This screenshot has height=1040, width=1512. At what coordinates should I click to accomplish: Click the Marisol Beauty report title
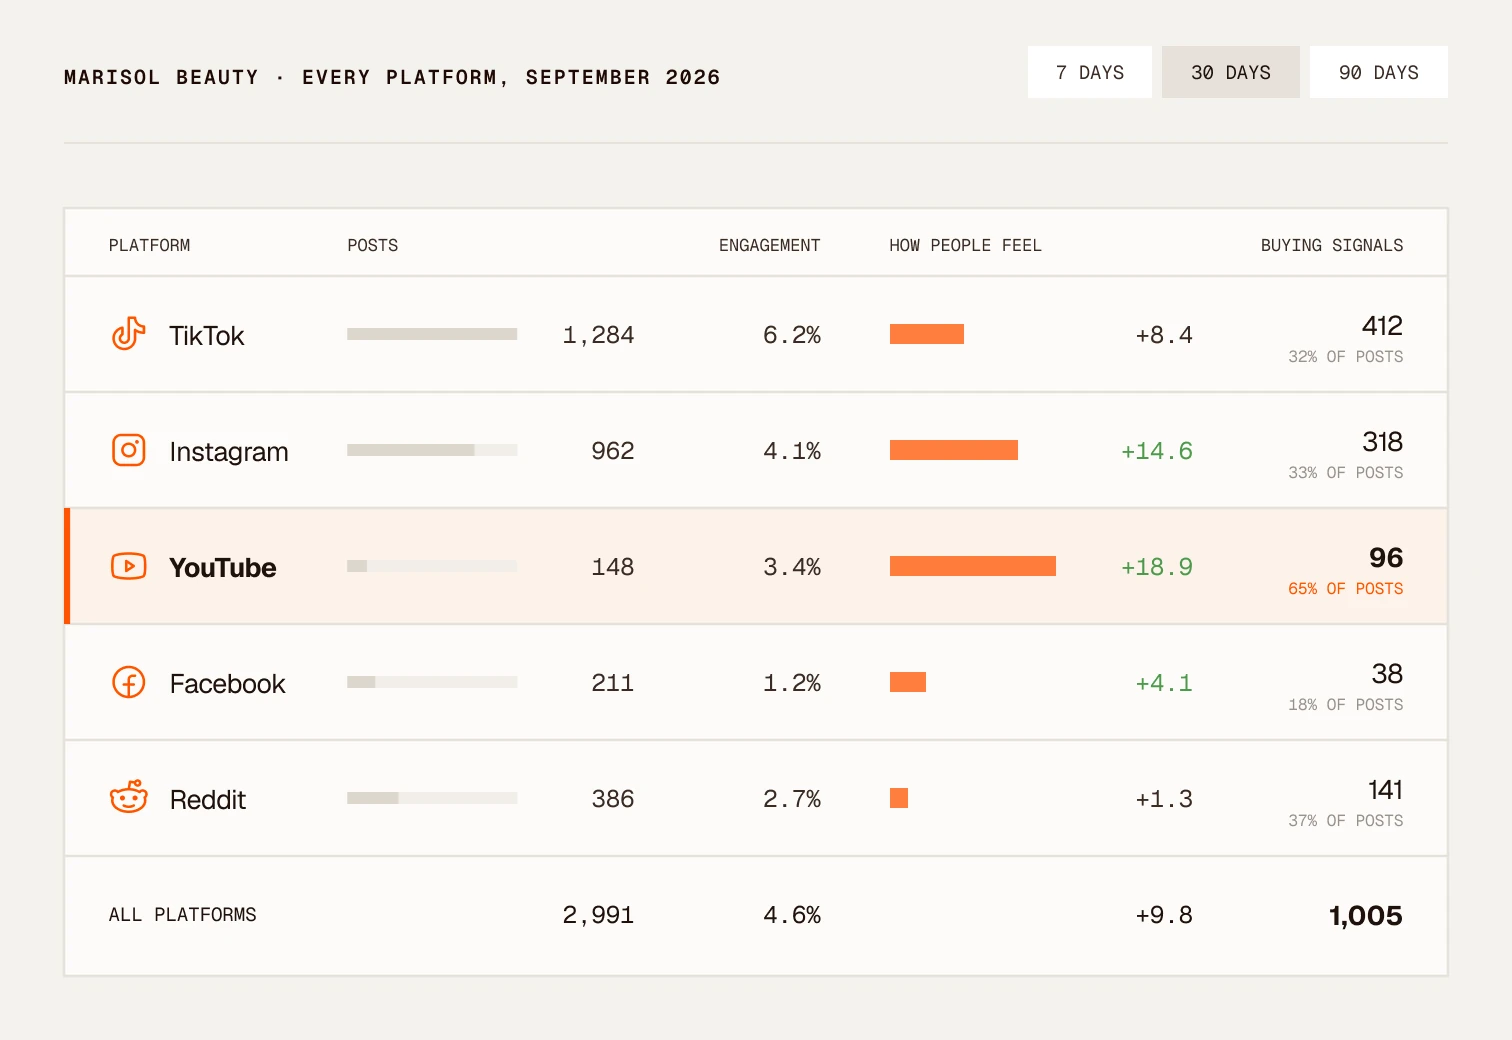point(392,77)
